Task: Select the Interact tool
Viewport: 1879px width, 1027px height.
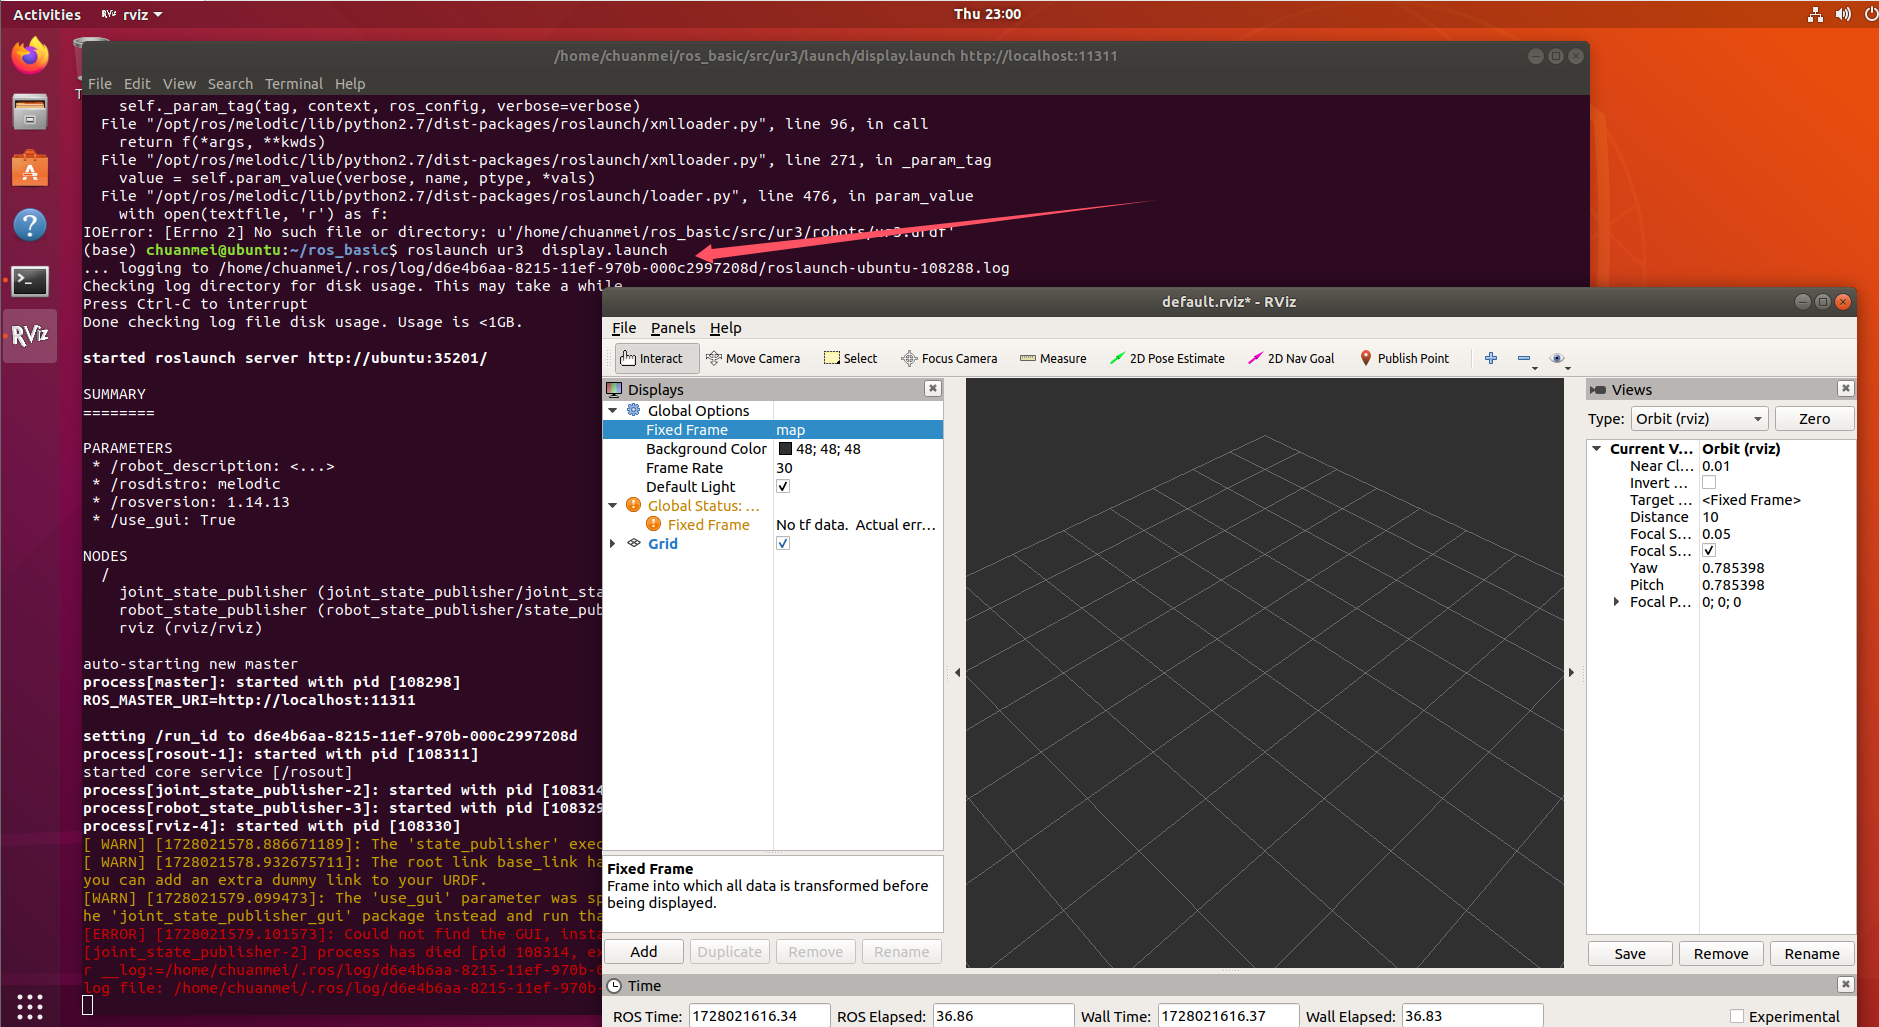Action: [655, 358]
